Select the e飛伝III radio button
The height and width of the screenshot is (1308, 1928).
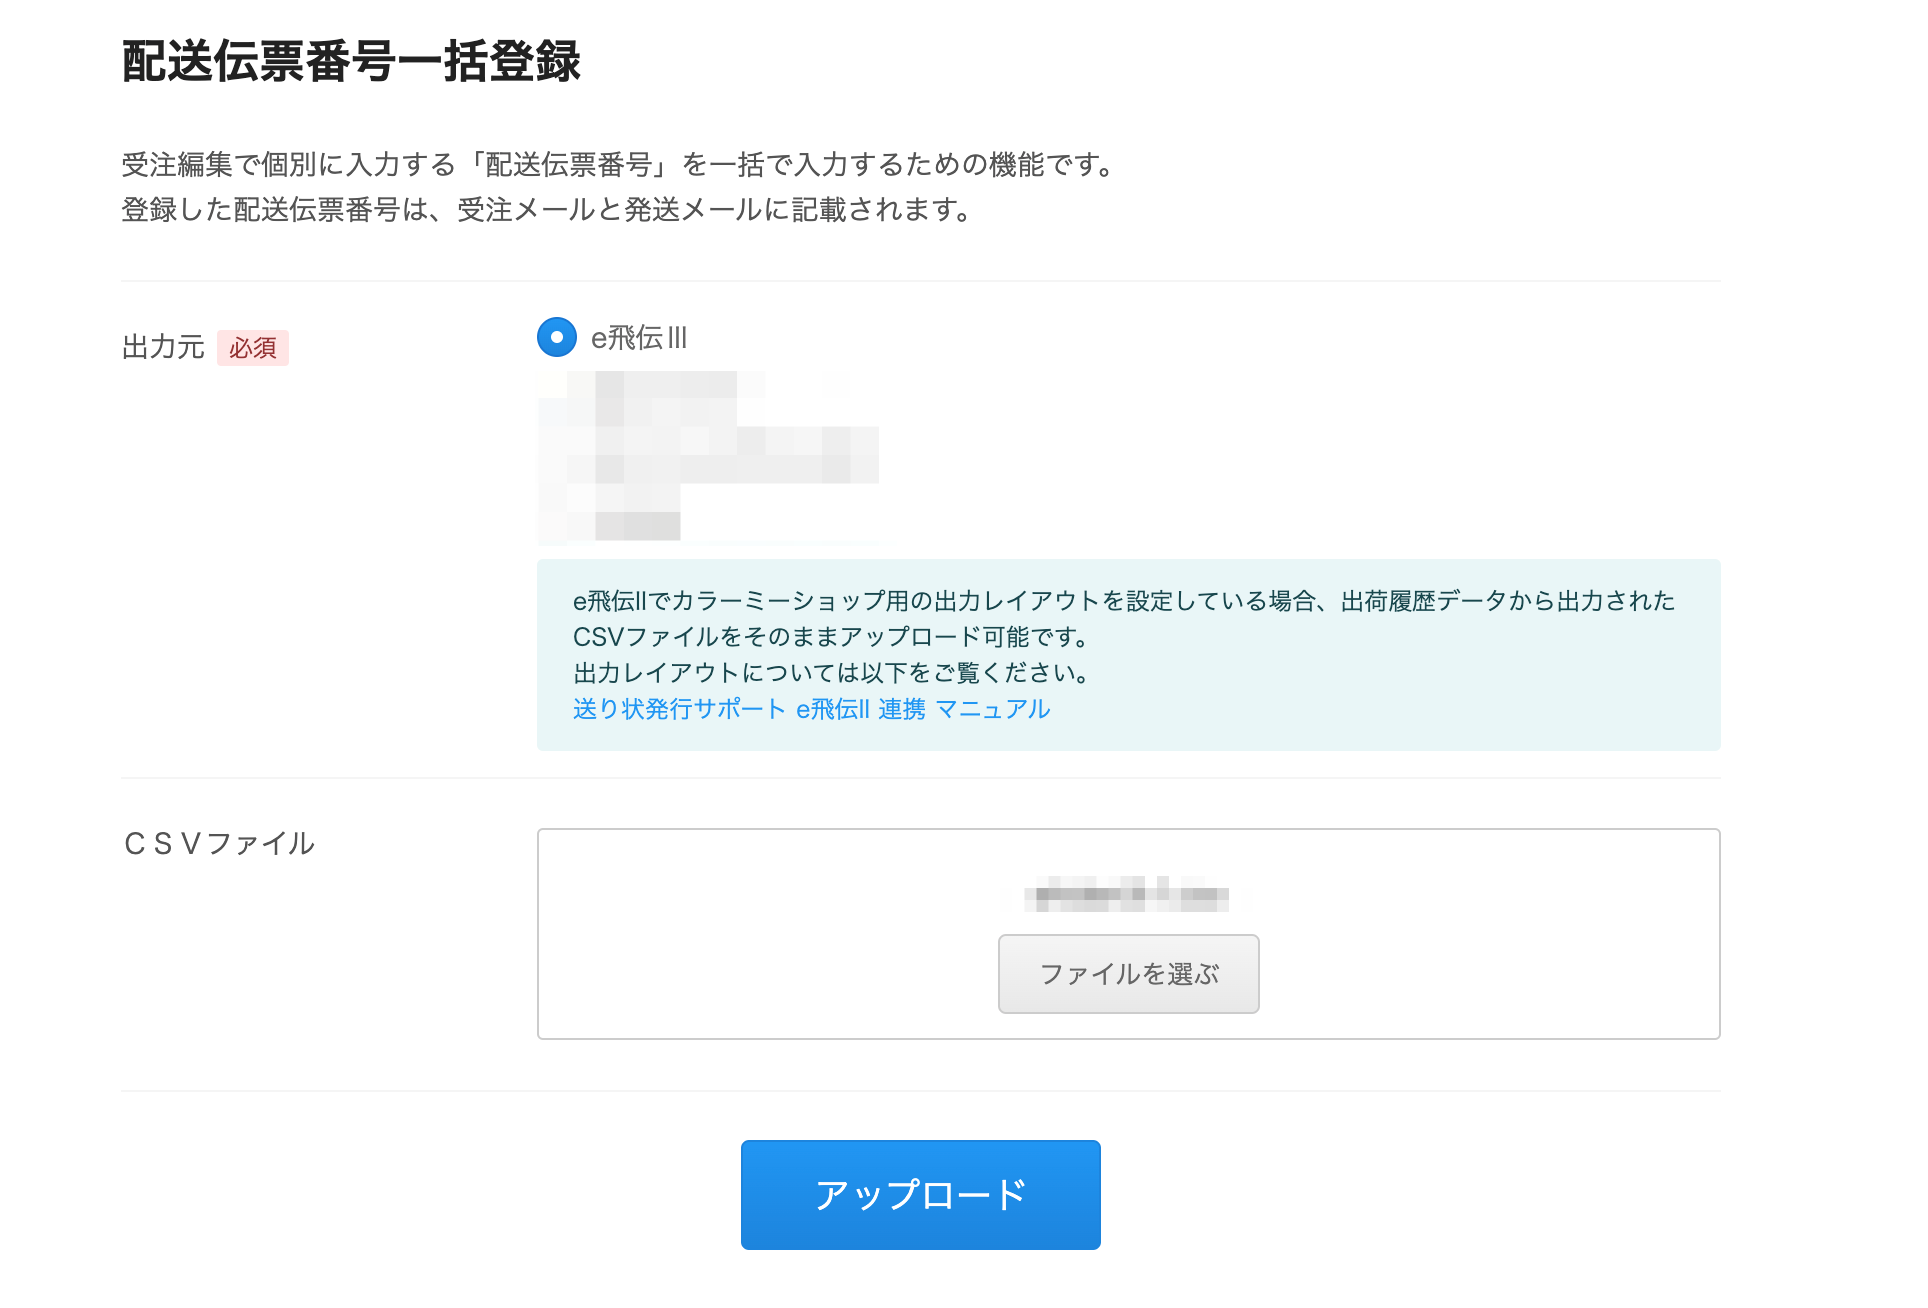pyautogui.click(x=557, y=337)
